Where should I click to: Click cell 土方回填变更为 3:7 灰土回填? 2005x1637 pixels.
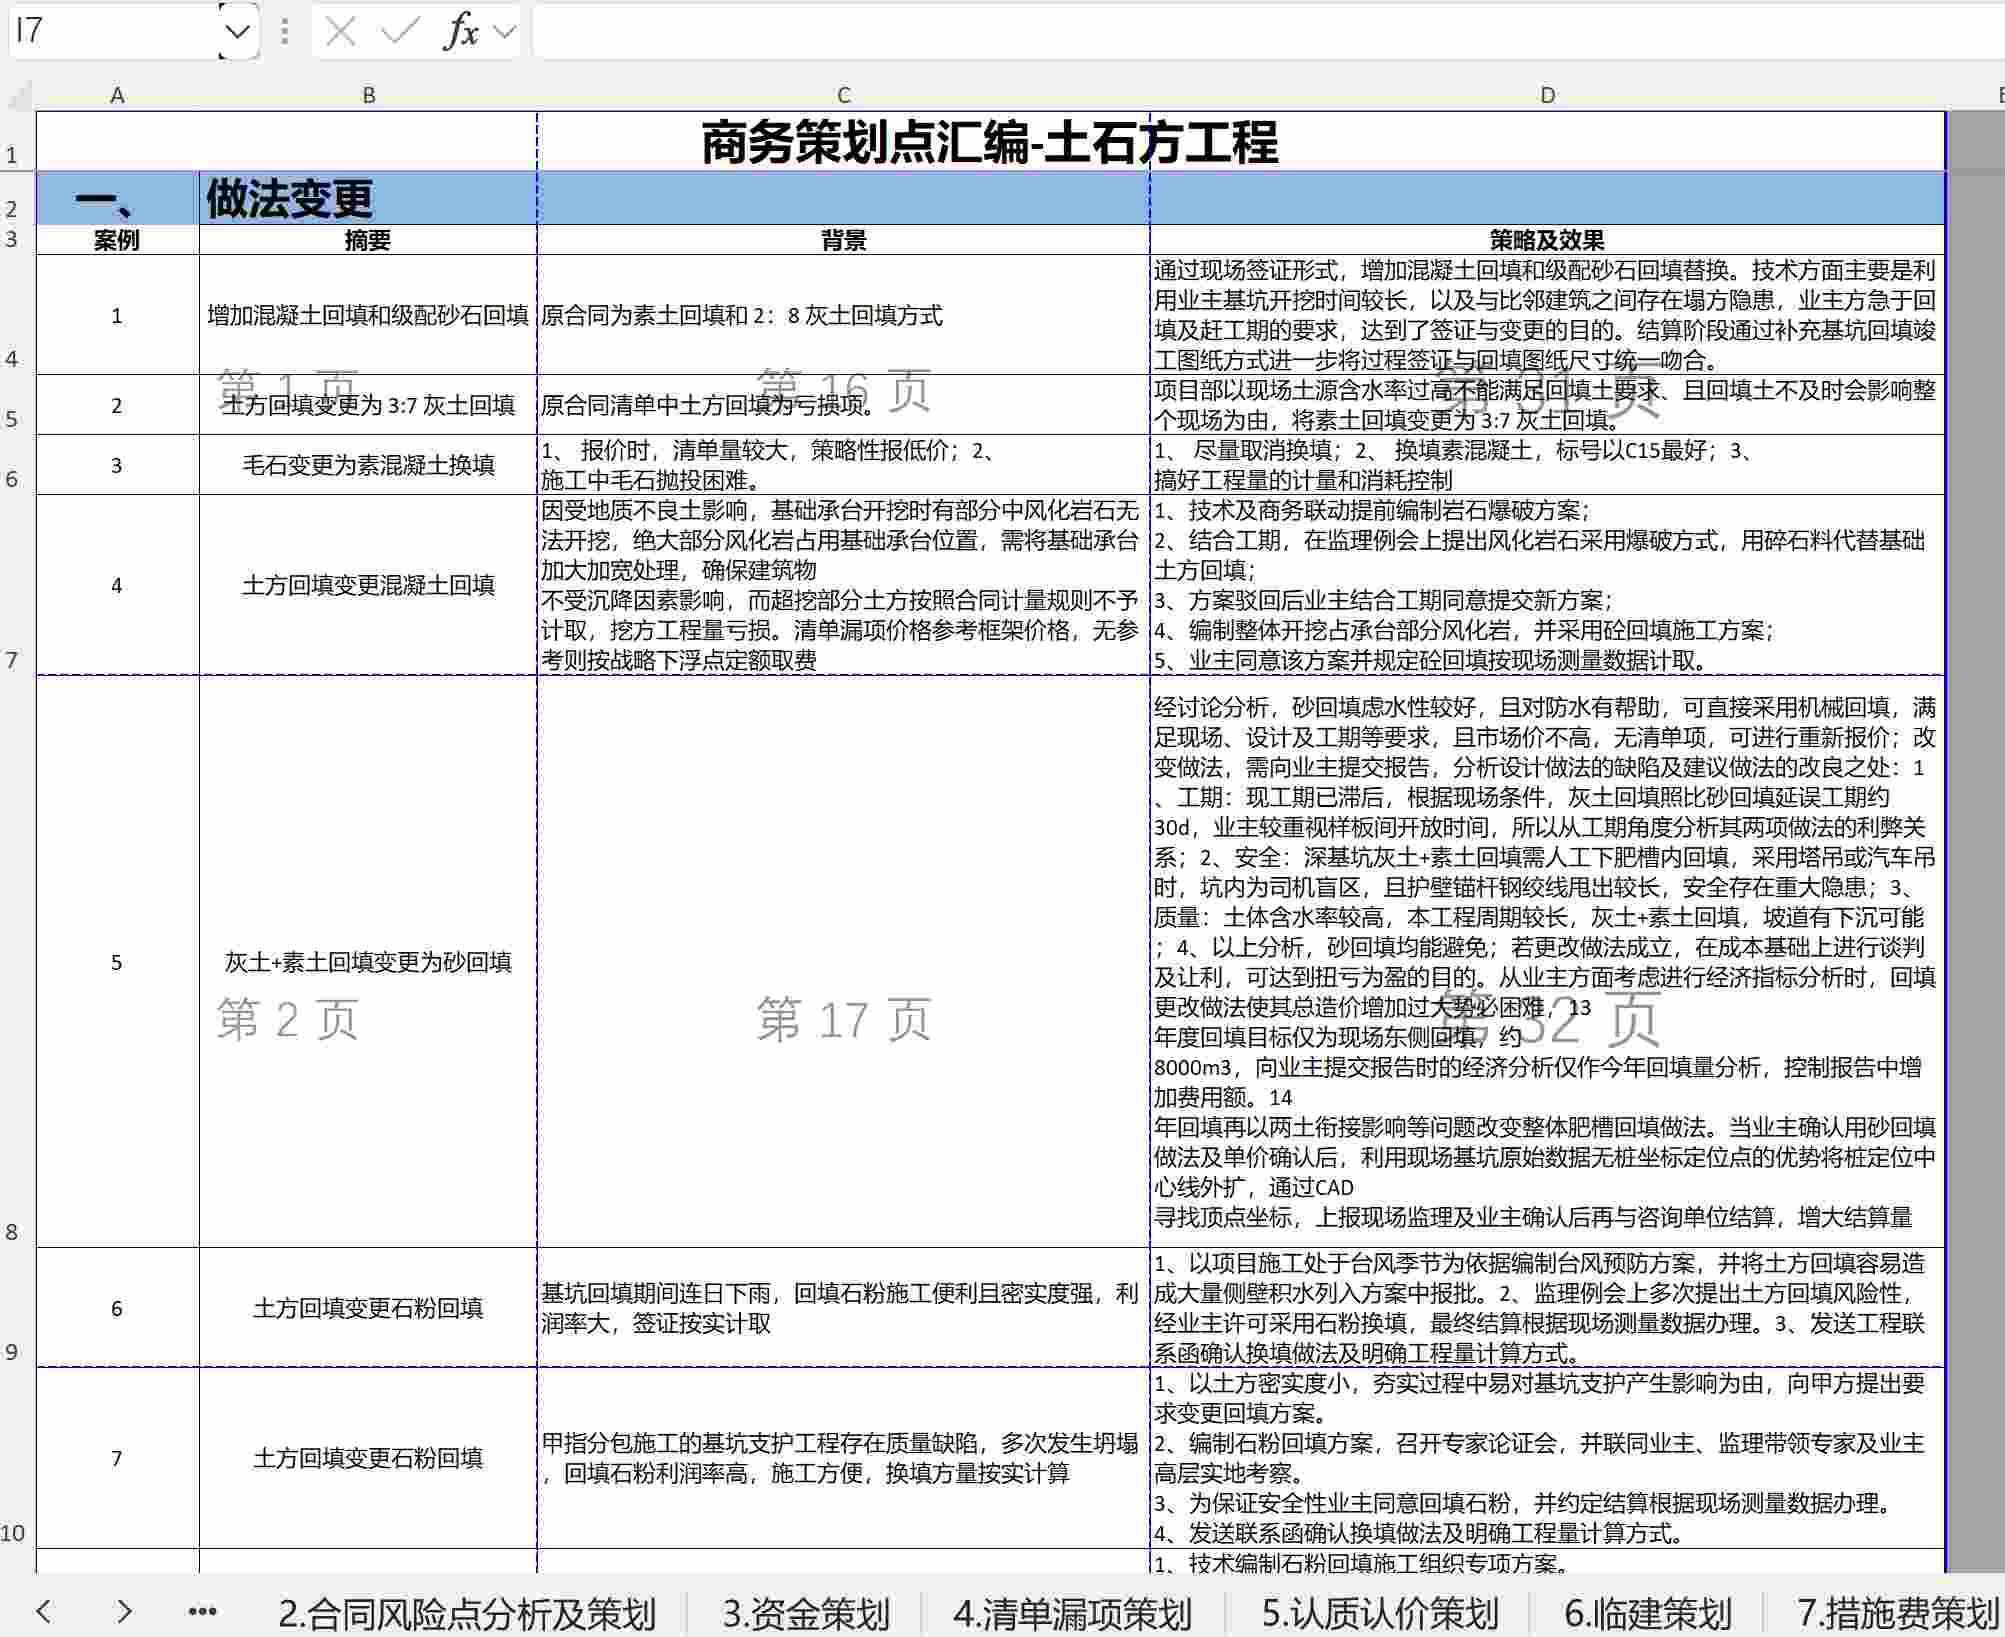[368, 405]
